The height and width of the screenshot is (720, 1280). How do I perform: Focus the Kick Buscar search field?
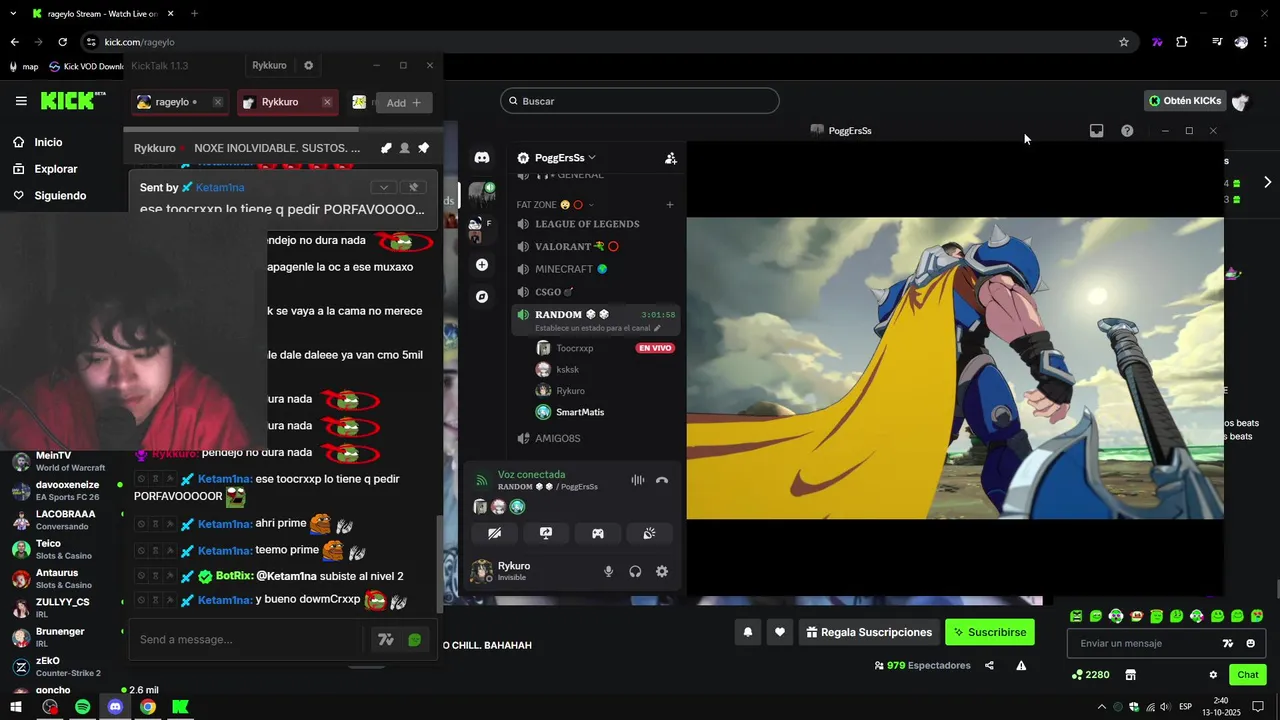640,101
